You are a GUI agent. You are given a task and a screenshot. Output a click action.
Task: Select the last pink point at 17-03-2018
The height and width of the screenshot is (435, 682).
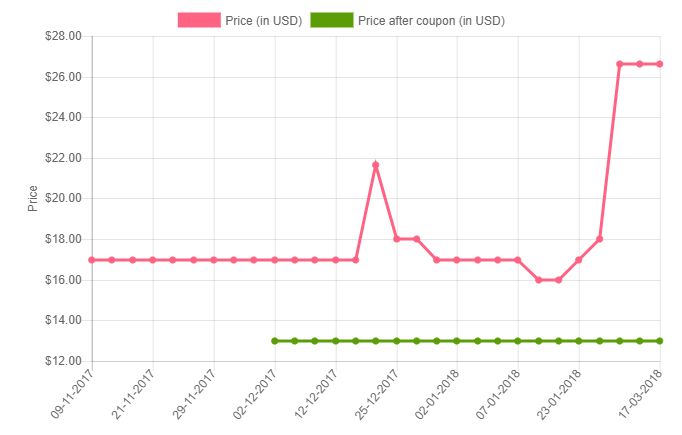[x=660, y=64]
